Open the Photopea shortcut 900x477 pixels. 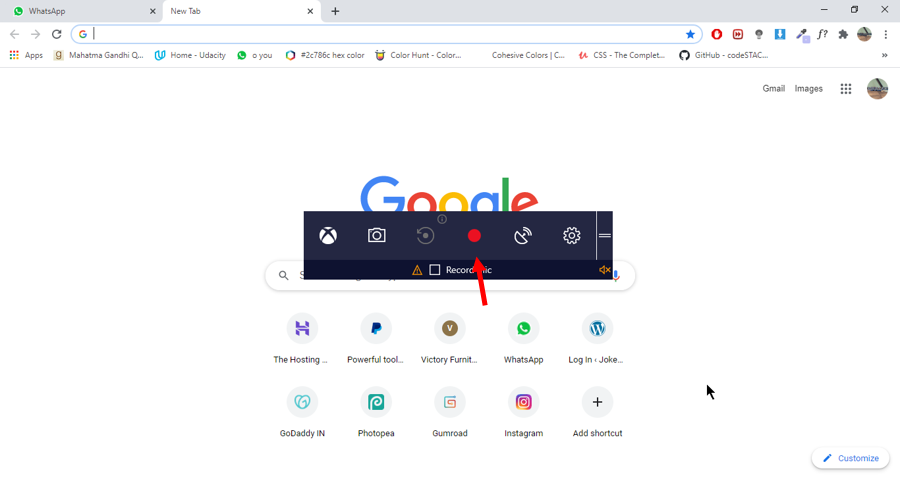[x=376, y=412]
